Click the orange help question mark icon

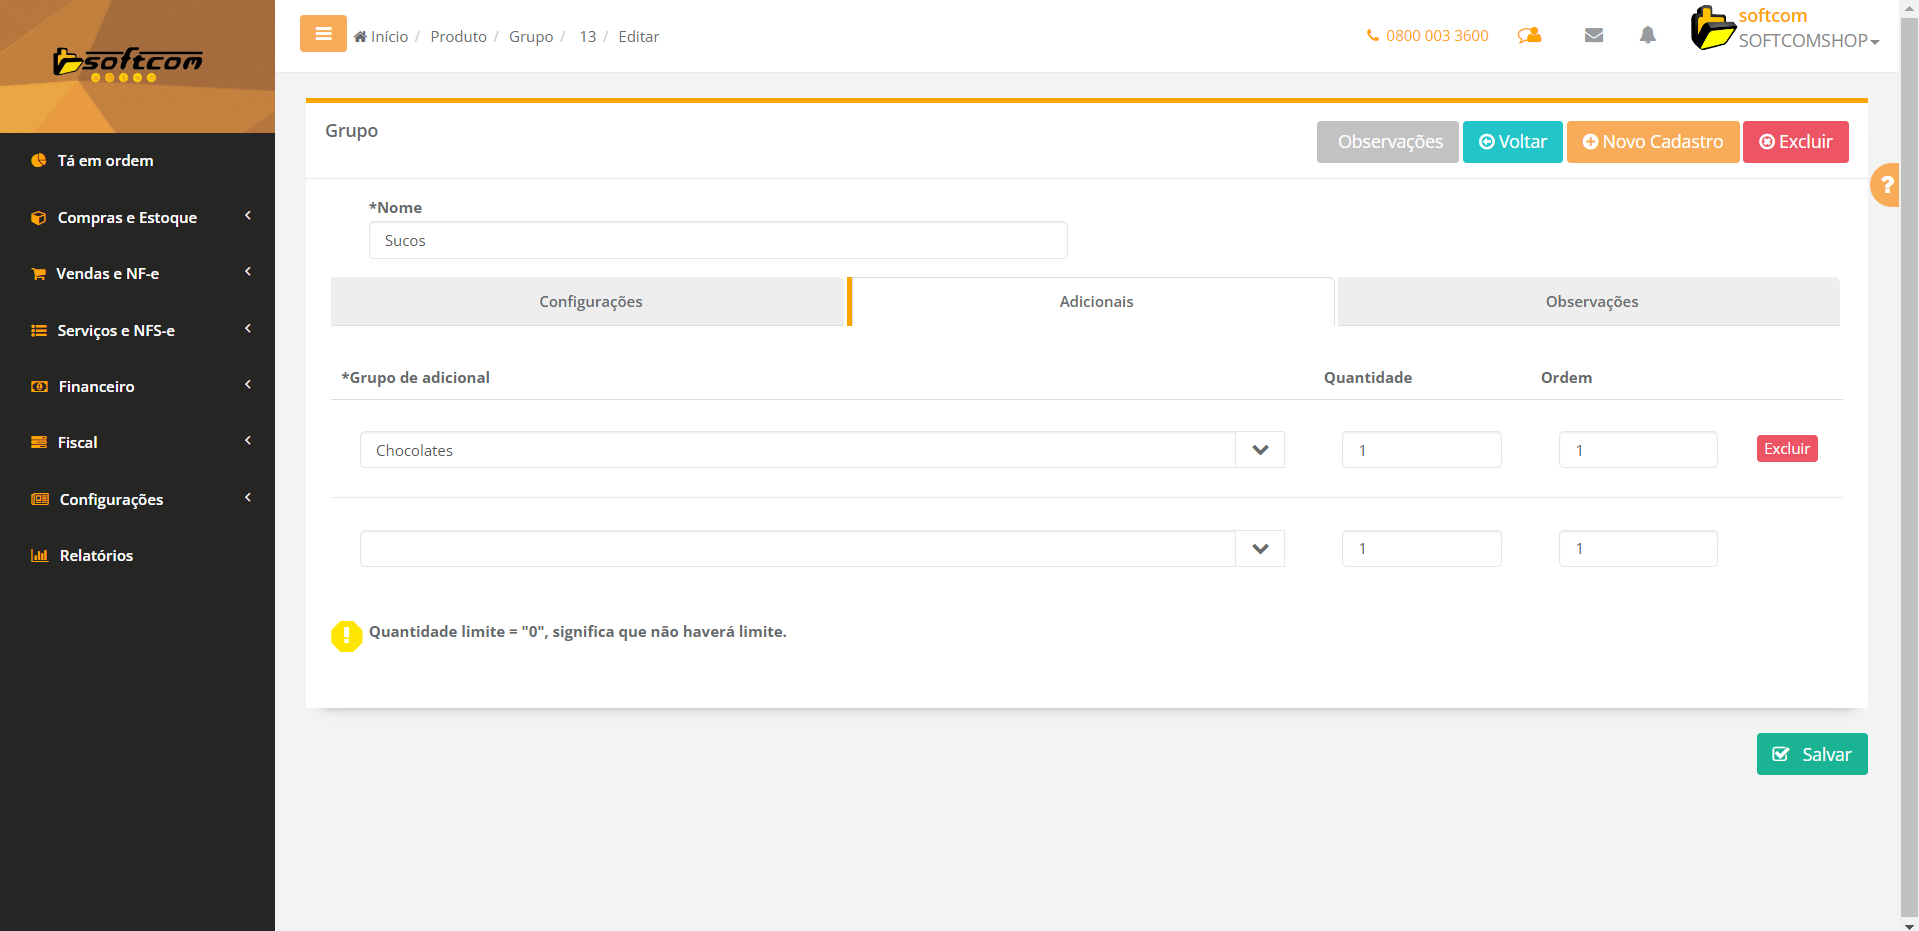coord(1886,185)
